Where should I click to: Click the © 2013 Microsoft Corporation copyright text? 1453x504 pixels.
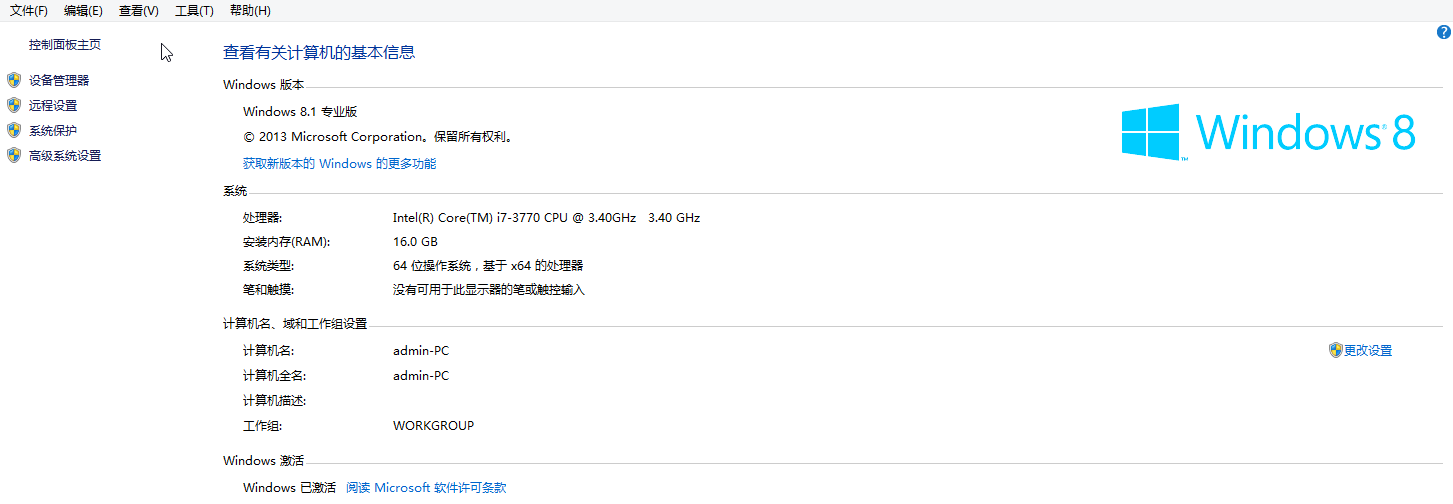pos(377,137)
